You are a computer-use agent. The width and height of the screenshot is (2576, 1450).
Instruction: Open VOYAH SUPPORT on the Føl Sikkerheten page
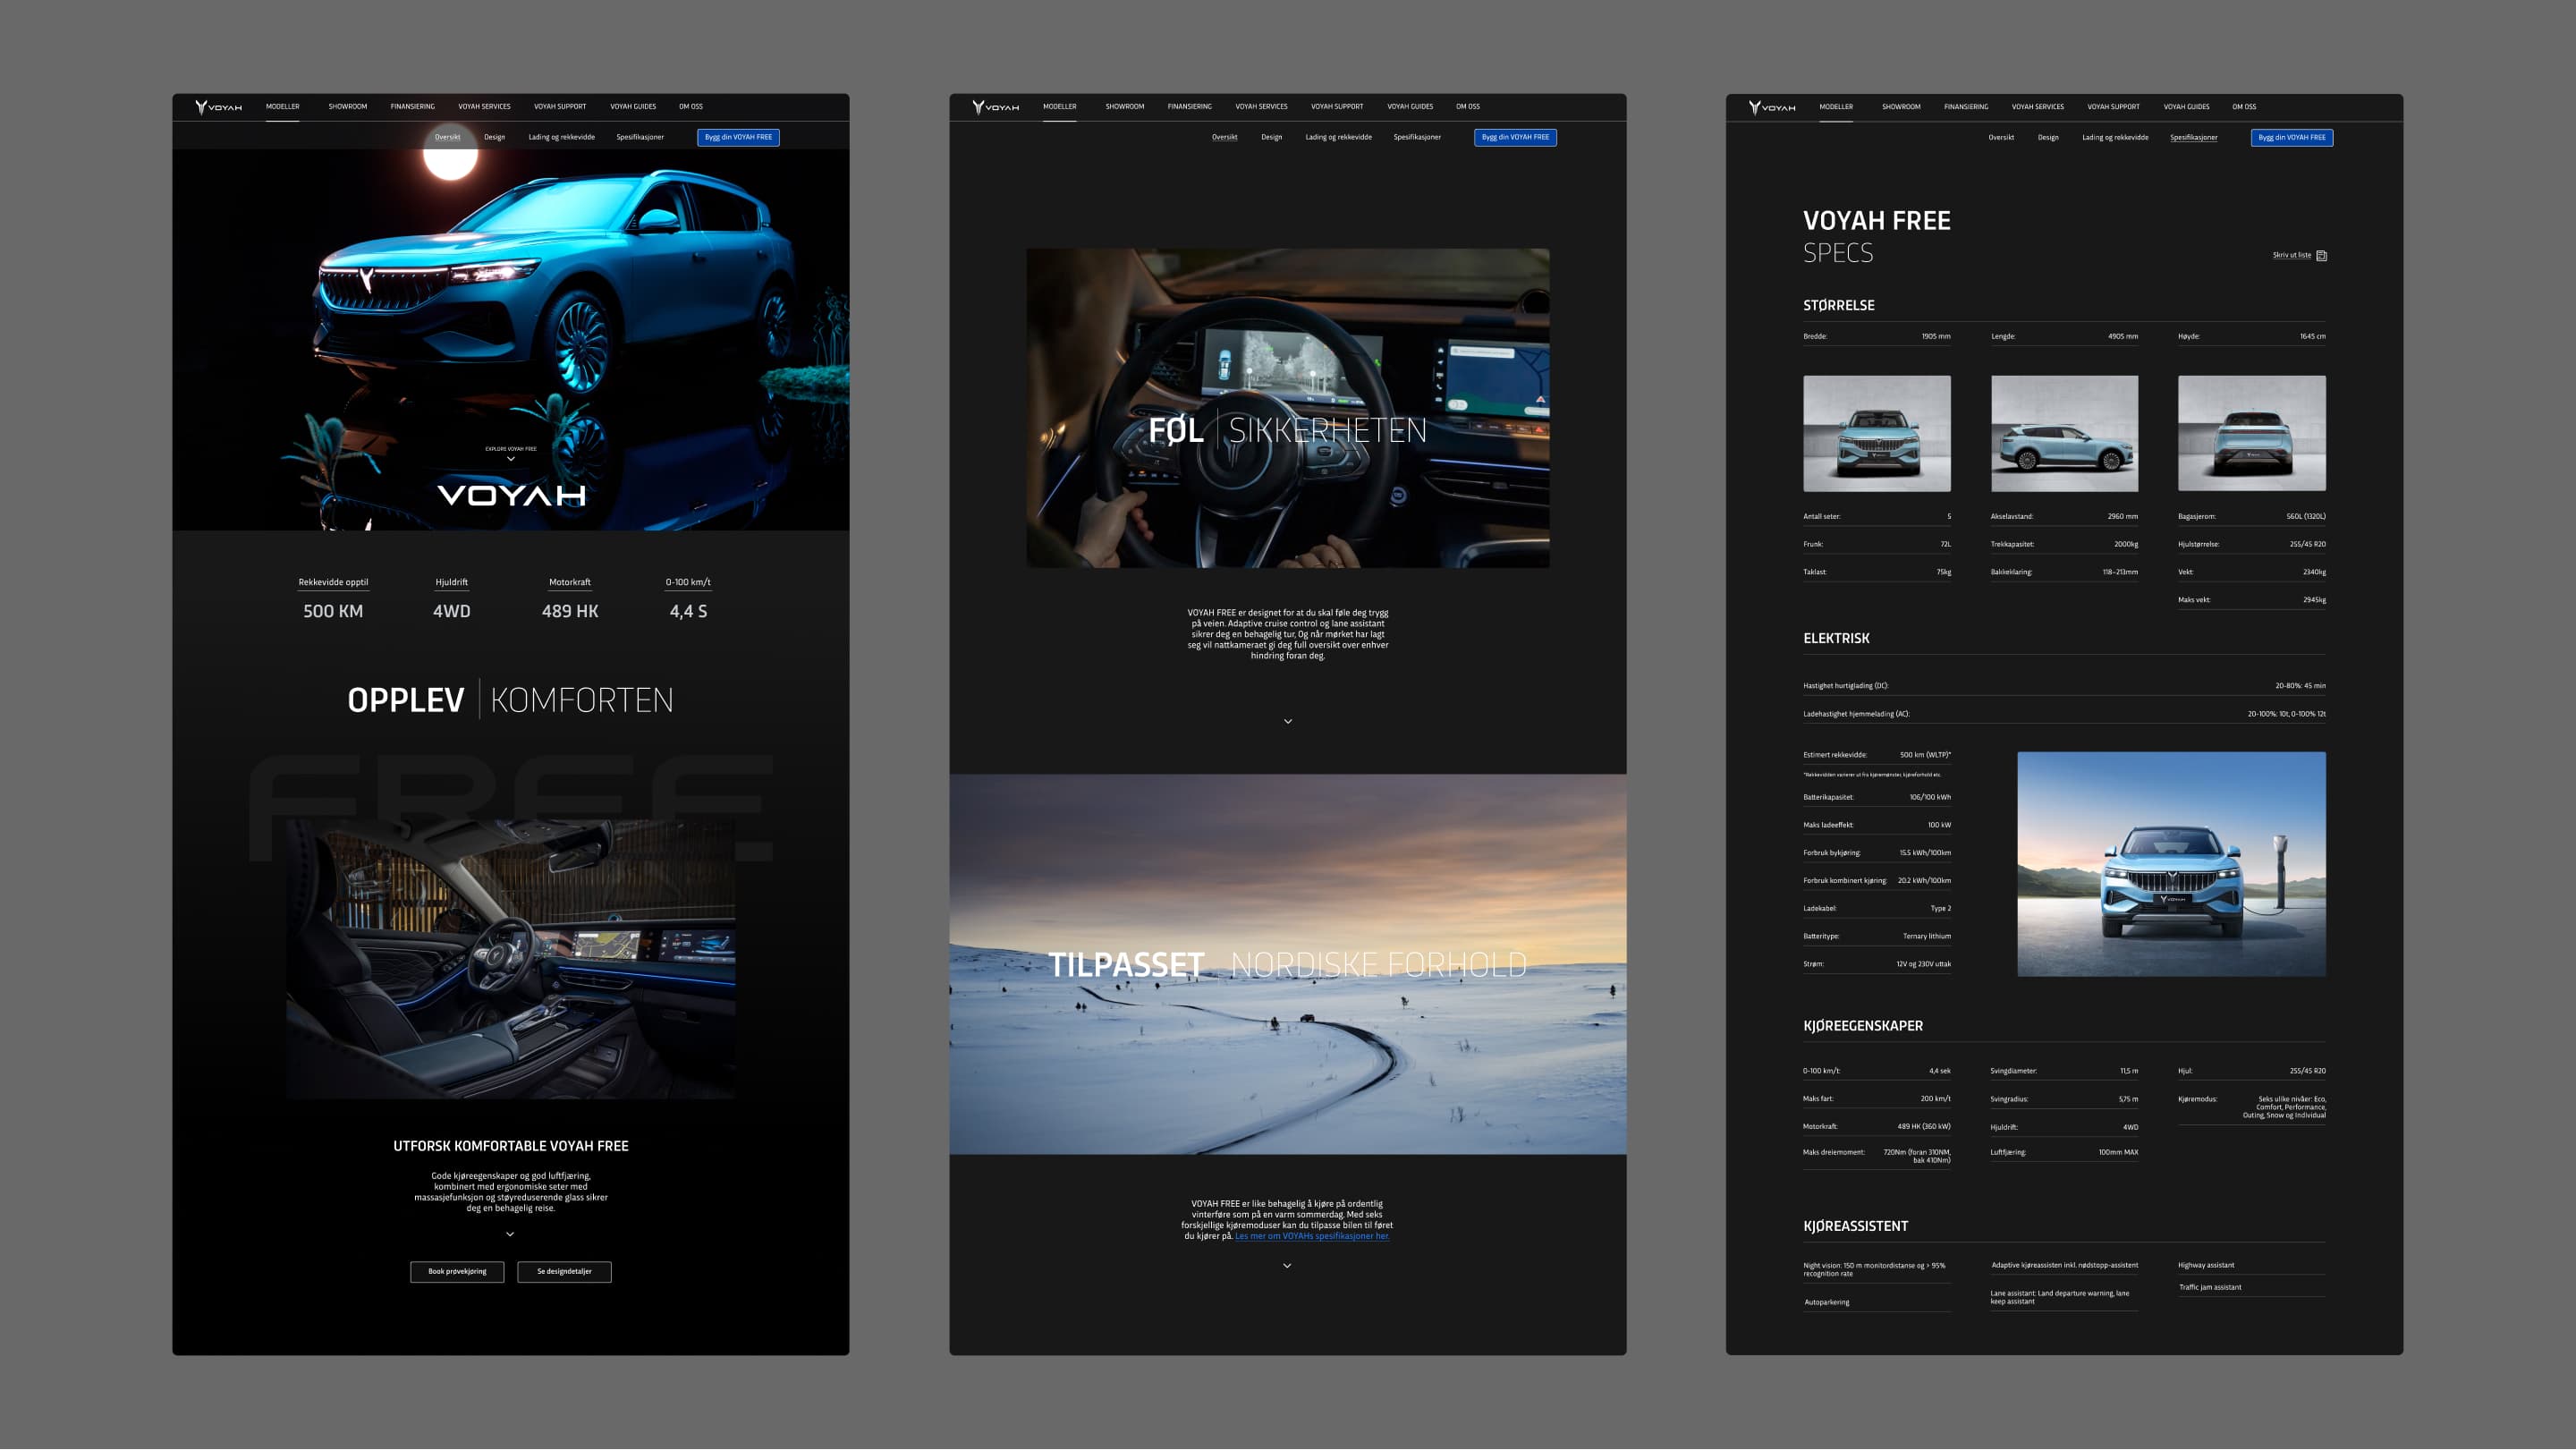coord(1337,107)
